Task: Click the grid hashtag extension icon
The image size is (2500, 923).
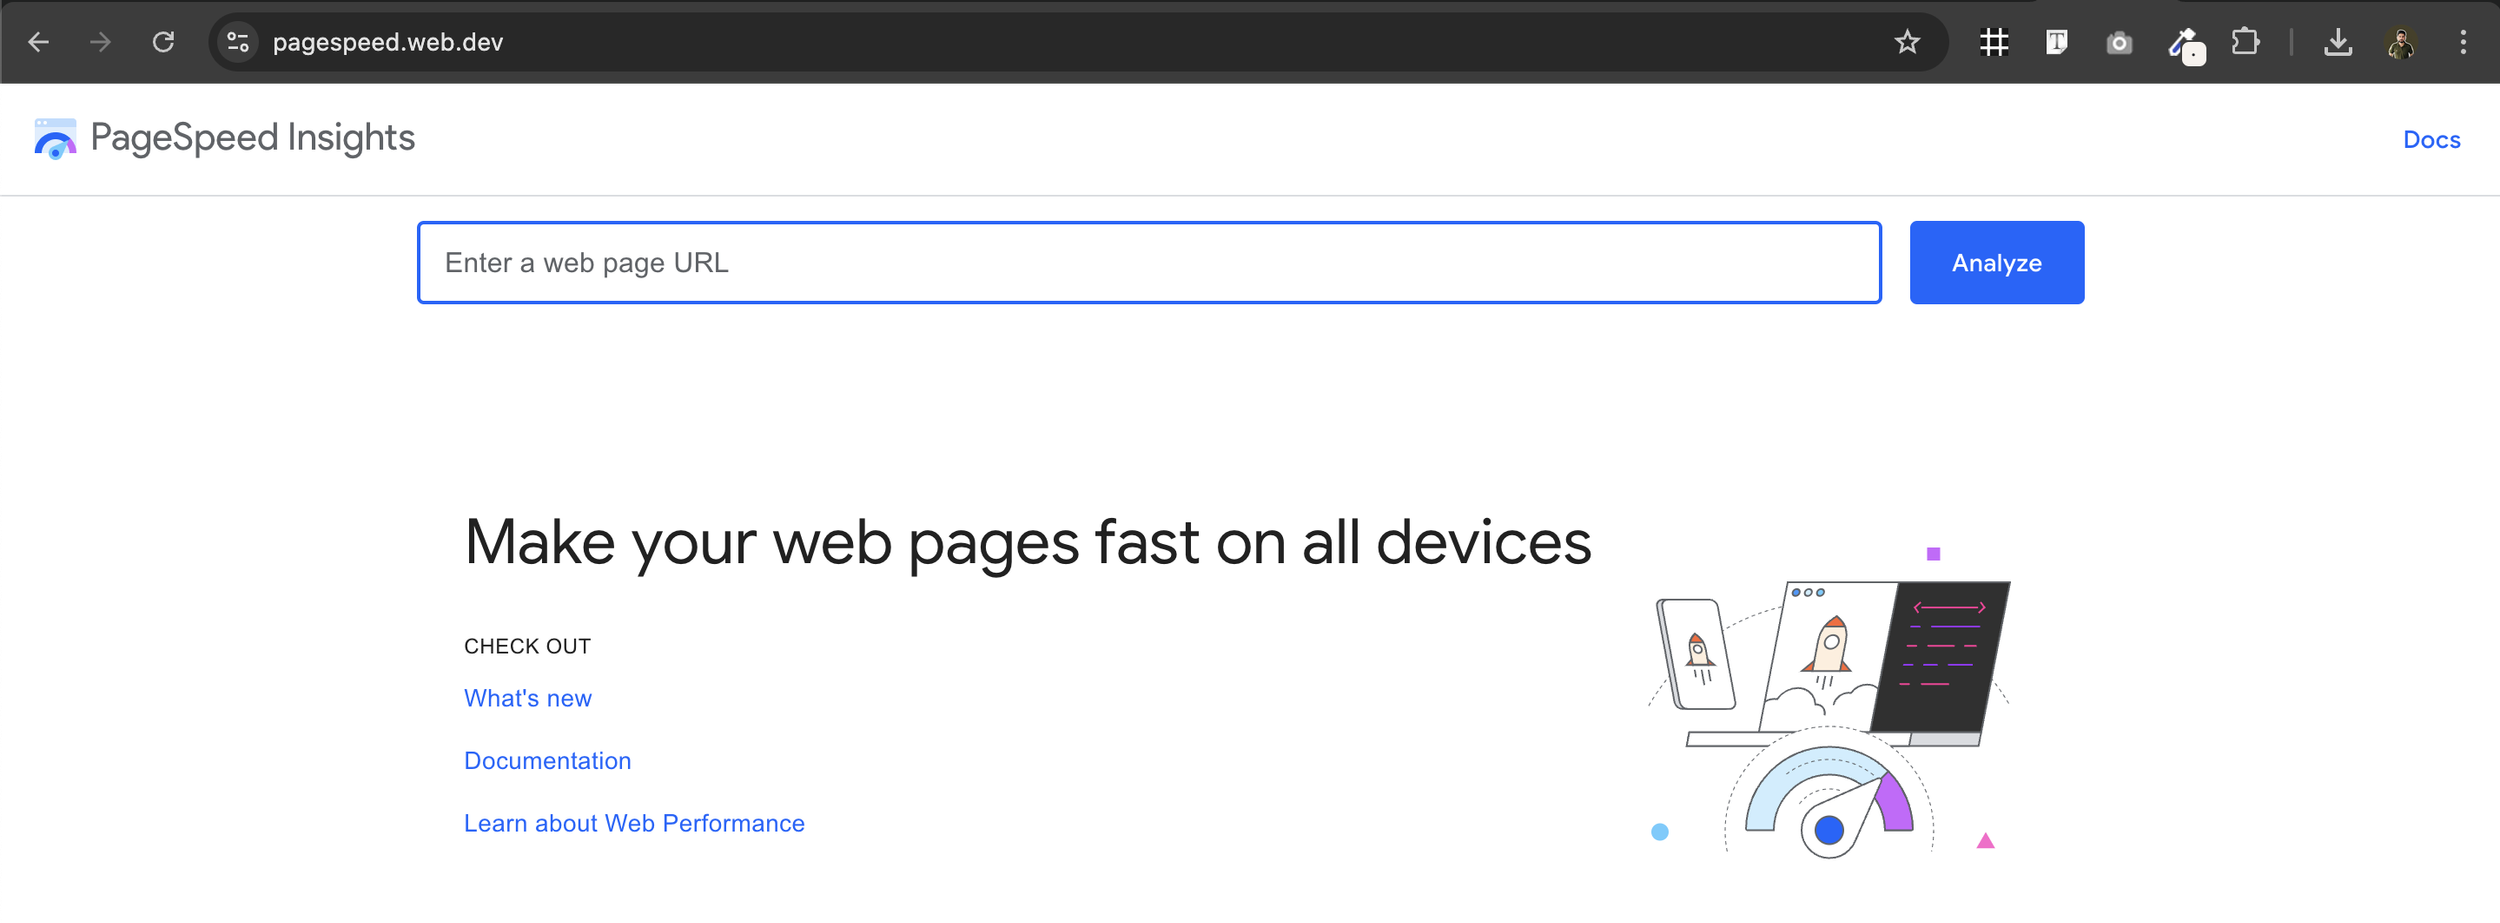Action: tap(1994, 42)
